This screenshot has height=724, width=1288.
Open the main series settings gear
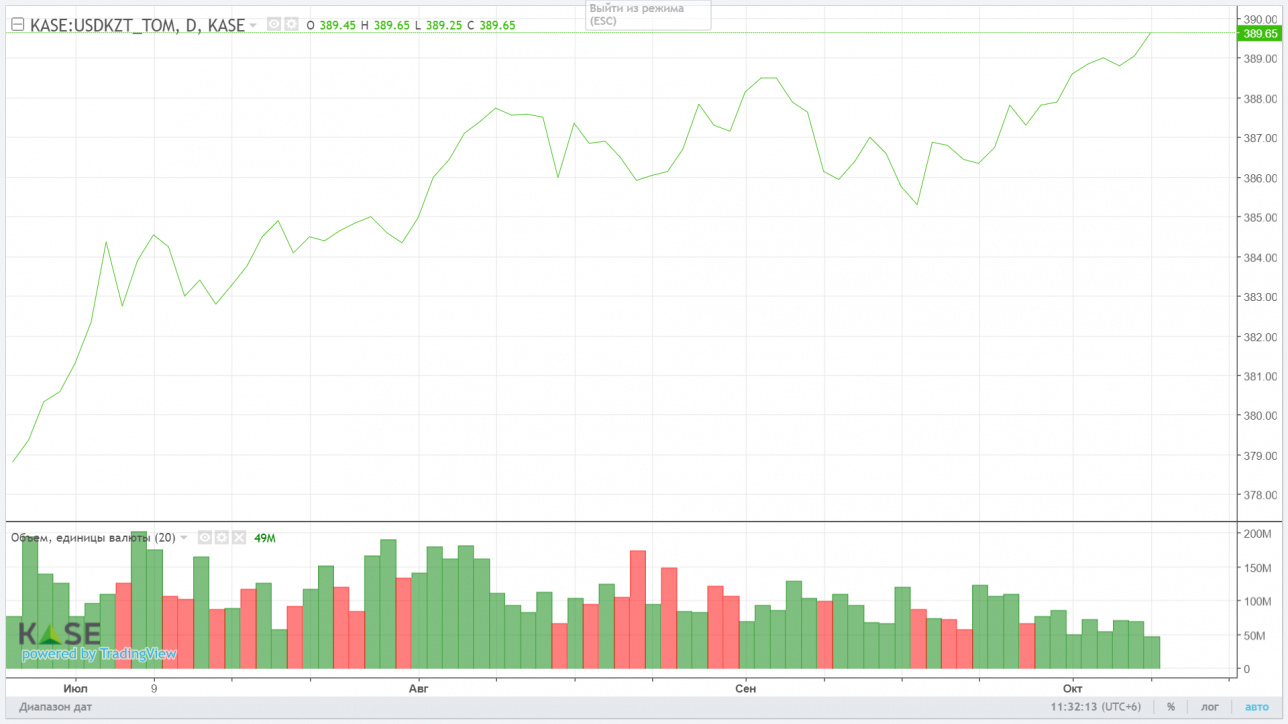(292, 25)
